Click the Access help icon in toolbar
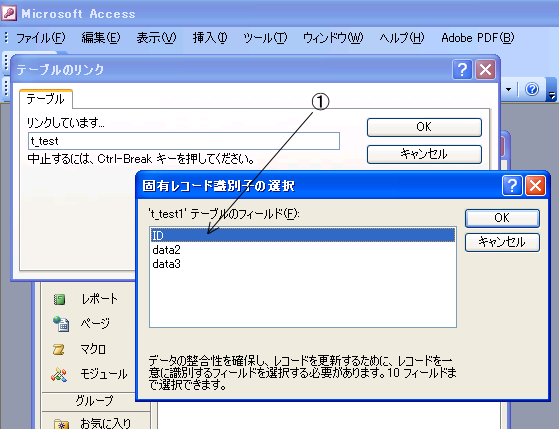This screenshot has width=559, height=429. click(x=532, y=89)
